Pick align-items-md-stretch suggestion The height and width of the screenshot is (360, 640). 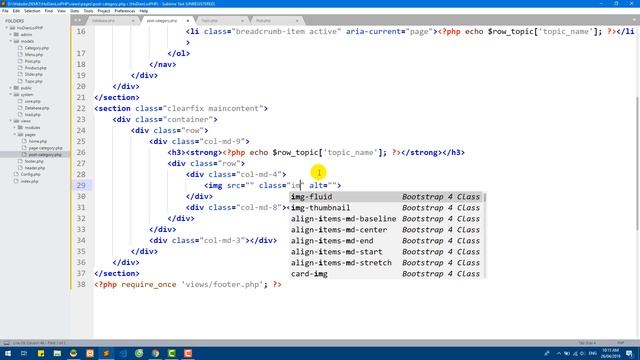(x=386, y=263)
